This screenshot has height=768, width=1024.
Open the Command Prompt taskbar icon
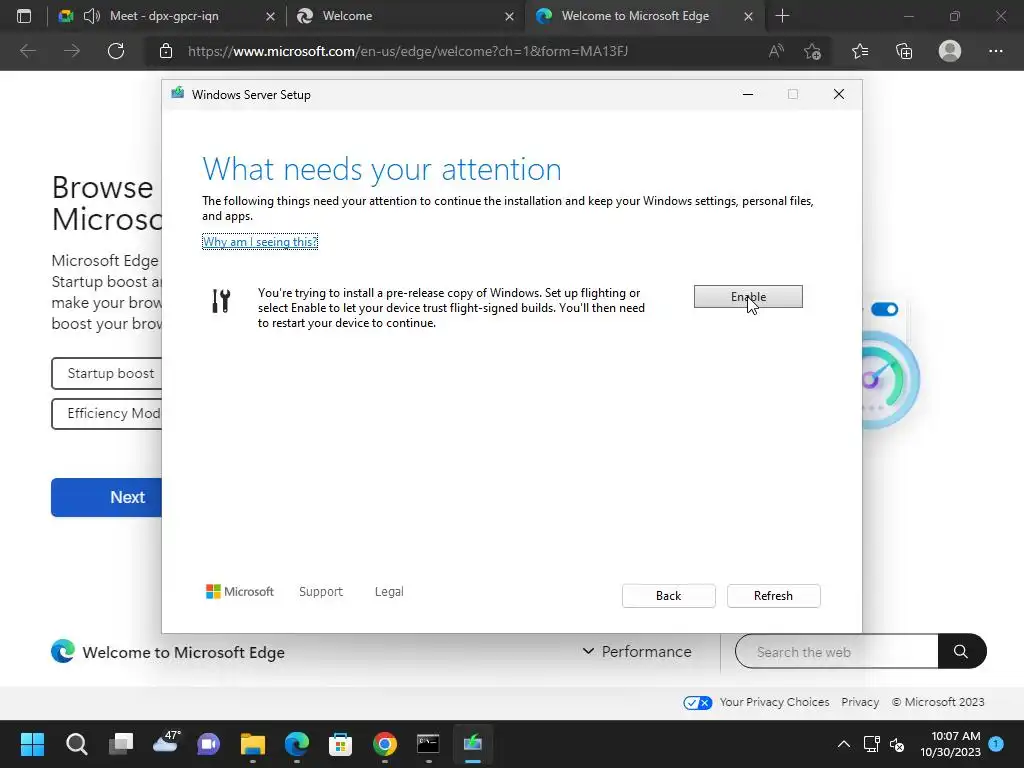(x=428, y=744)
